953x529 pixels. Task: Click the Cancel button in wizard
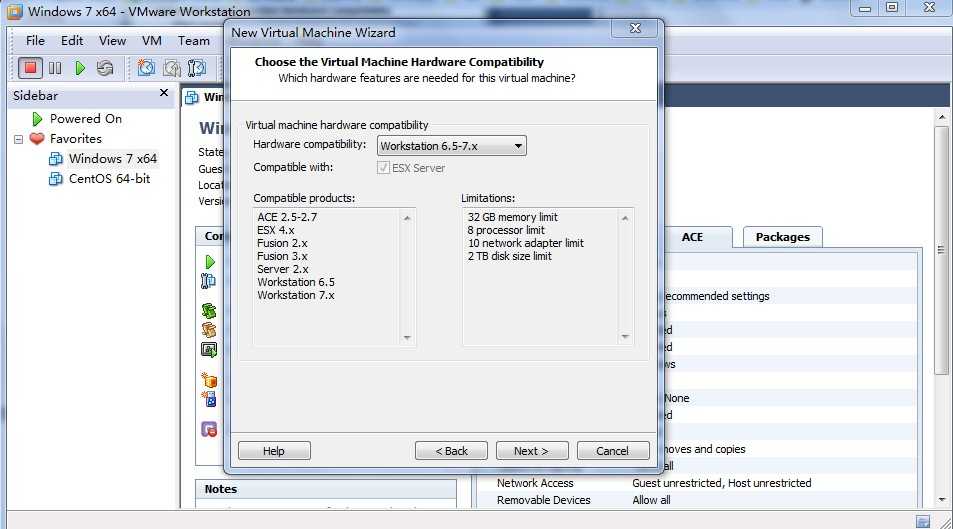[x=613, y=451]
